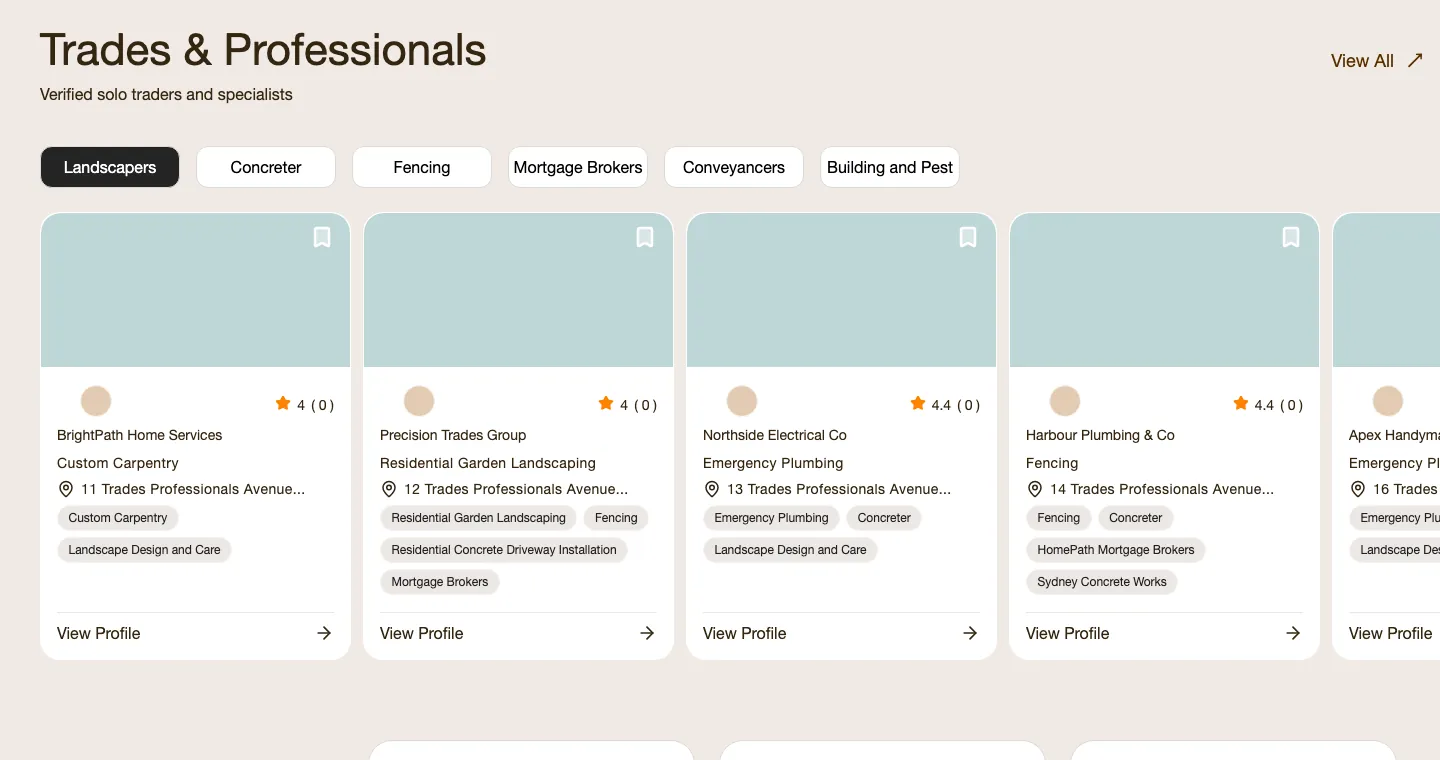Click Northside Electrical Co profile arrow icon
This screenshot has width=1440, height=760.
pyautogui.click(x=970, y=633)
